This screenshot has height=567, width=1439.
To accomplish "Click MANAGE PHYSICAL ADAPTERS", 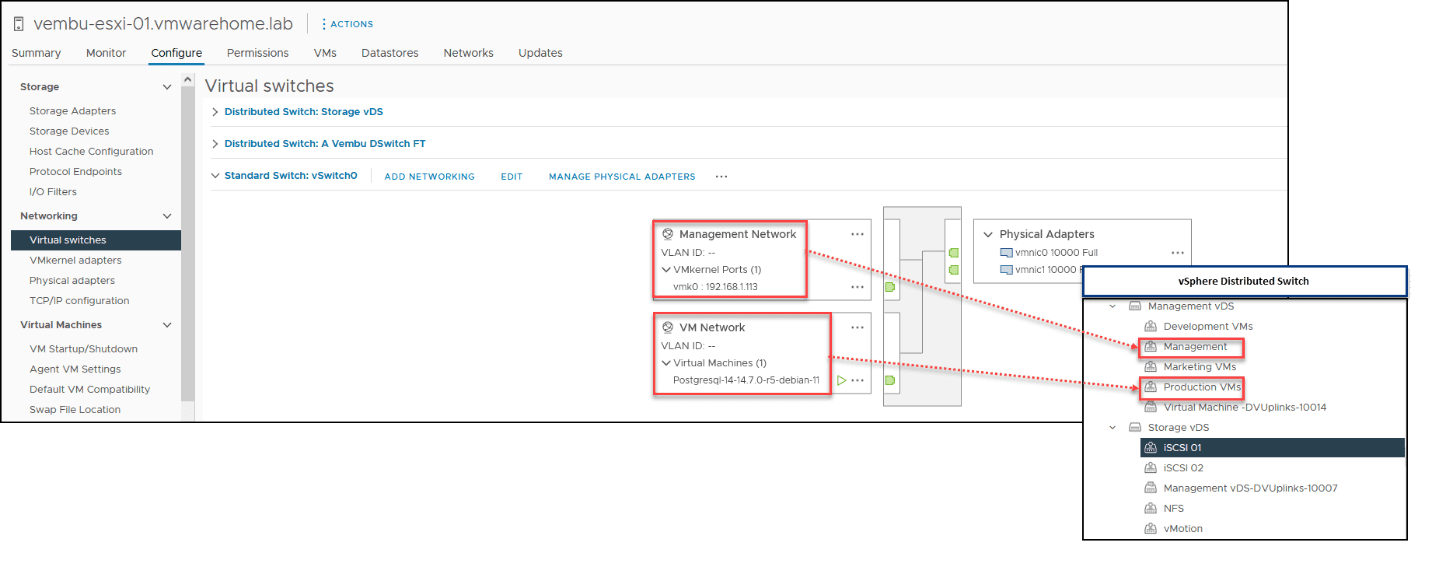I will tap(622, 177).
